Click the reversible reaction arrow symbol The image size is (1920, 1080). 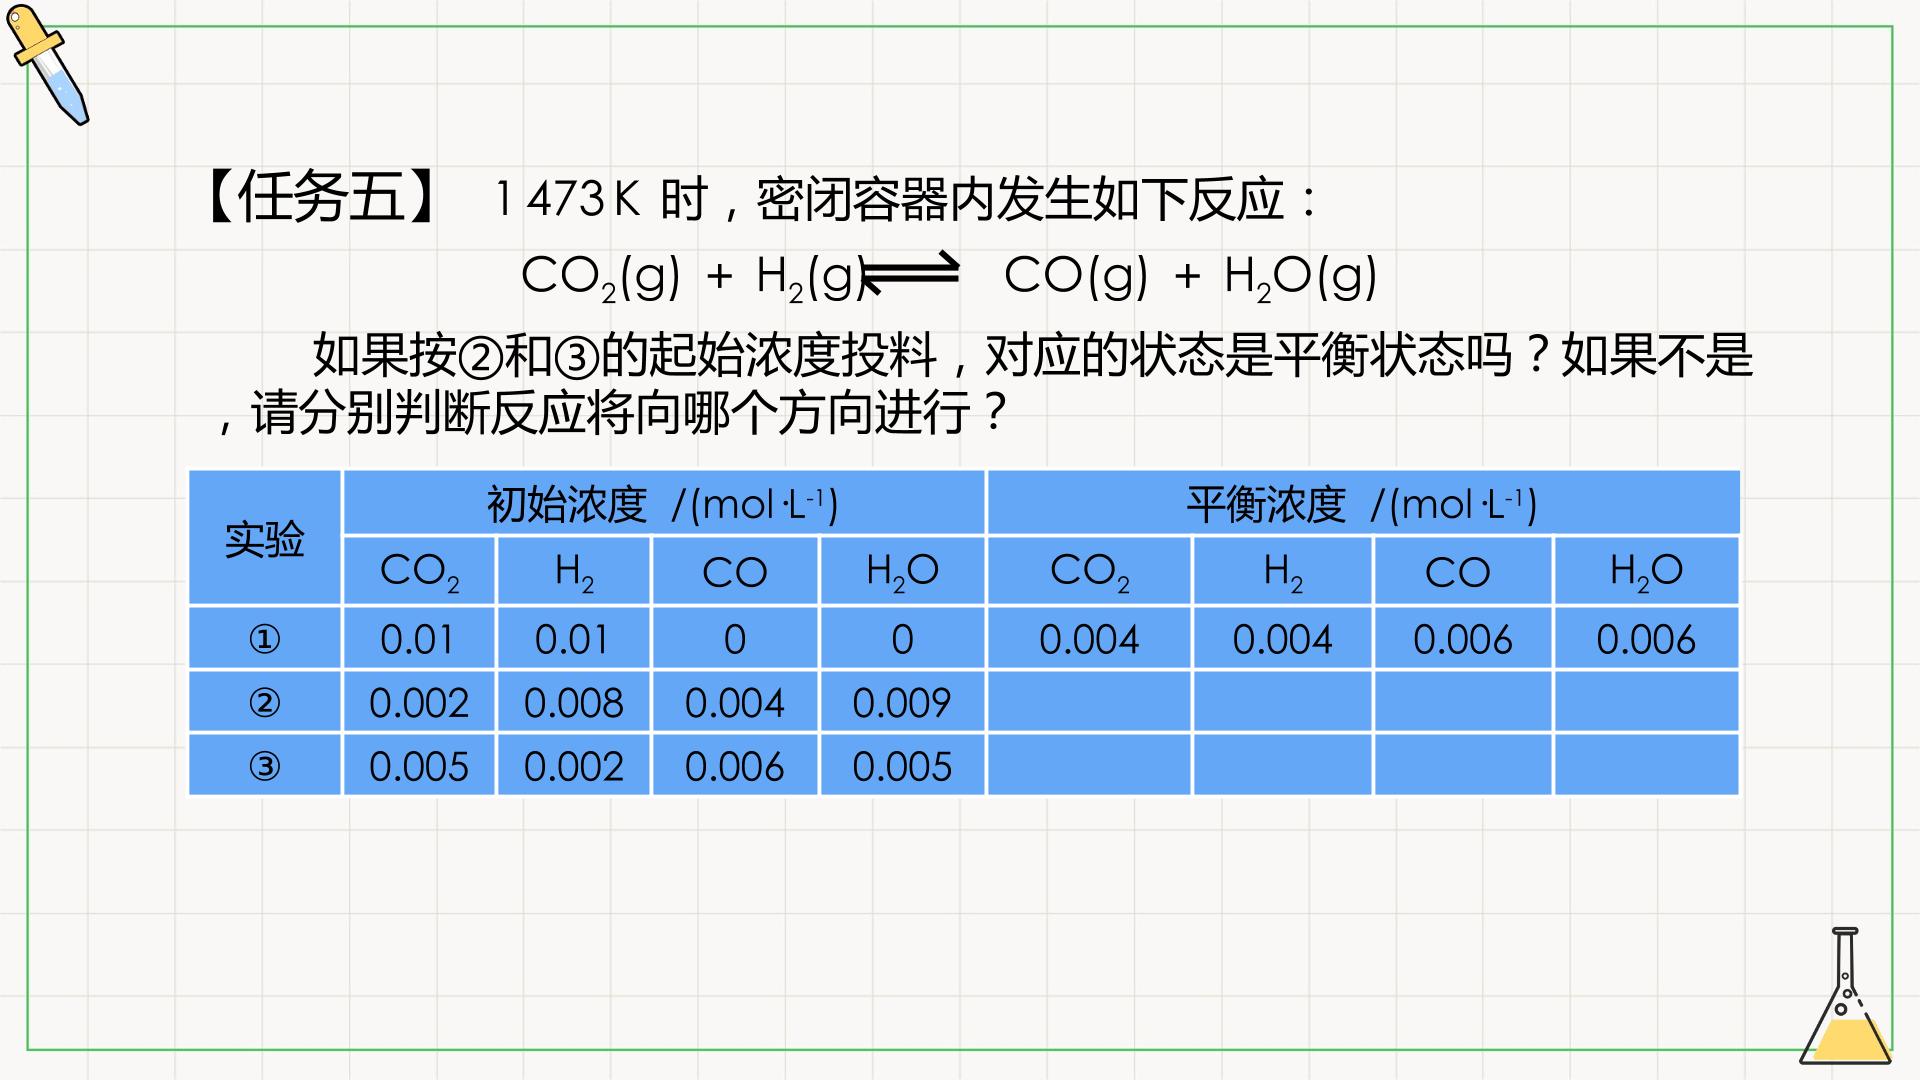910,274
